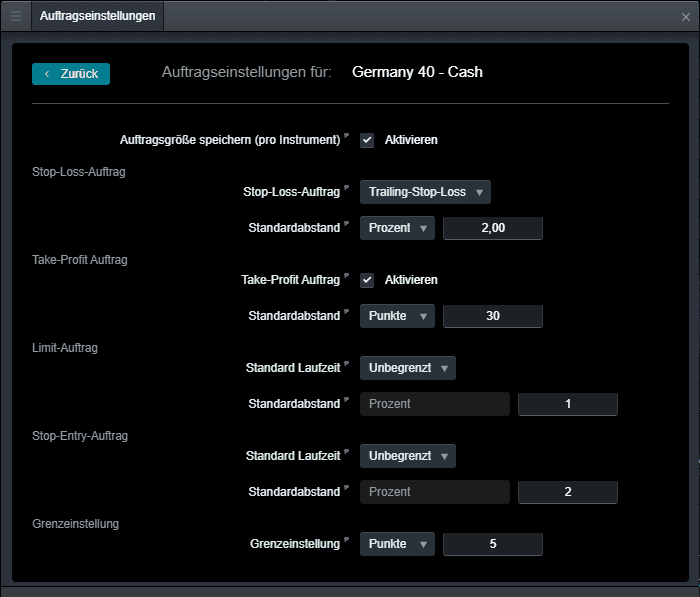Close the Auftragseinstellungen panel with X icon
Screen dimensions: 700x597
(685, 17)
